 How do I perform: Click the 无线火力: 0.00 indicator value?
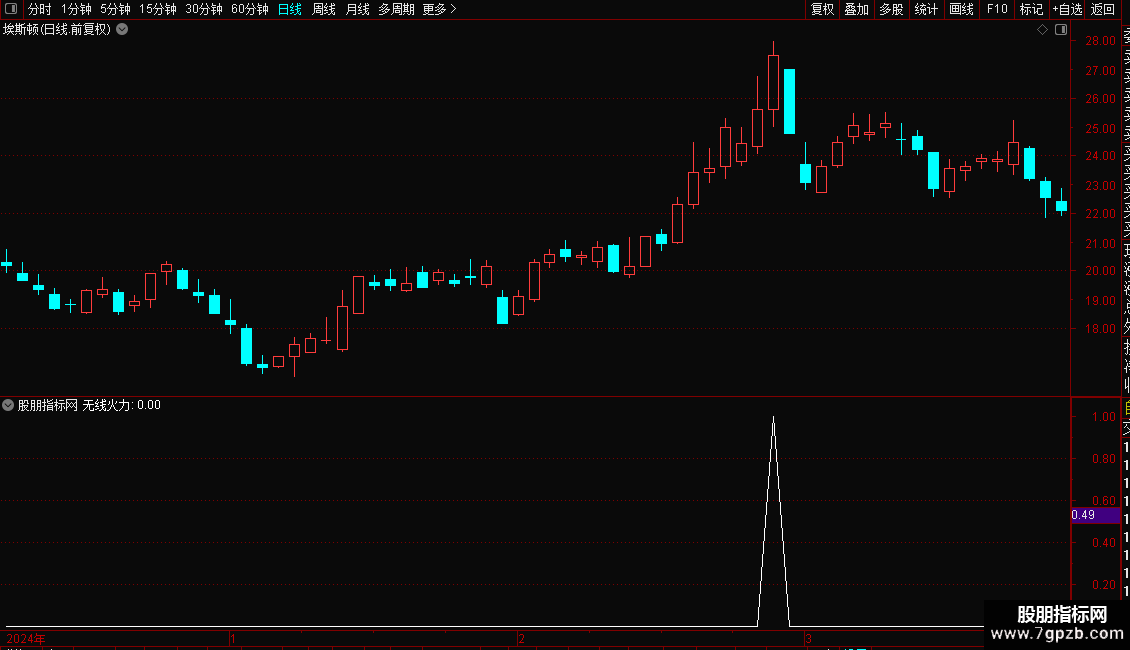[121, 405]
